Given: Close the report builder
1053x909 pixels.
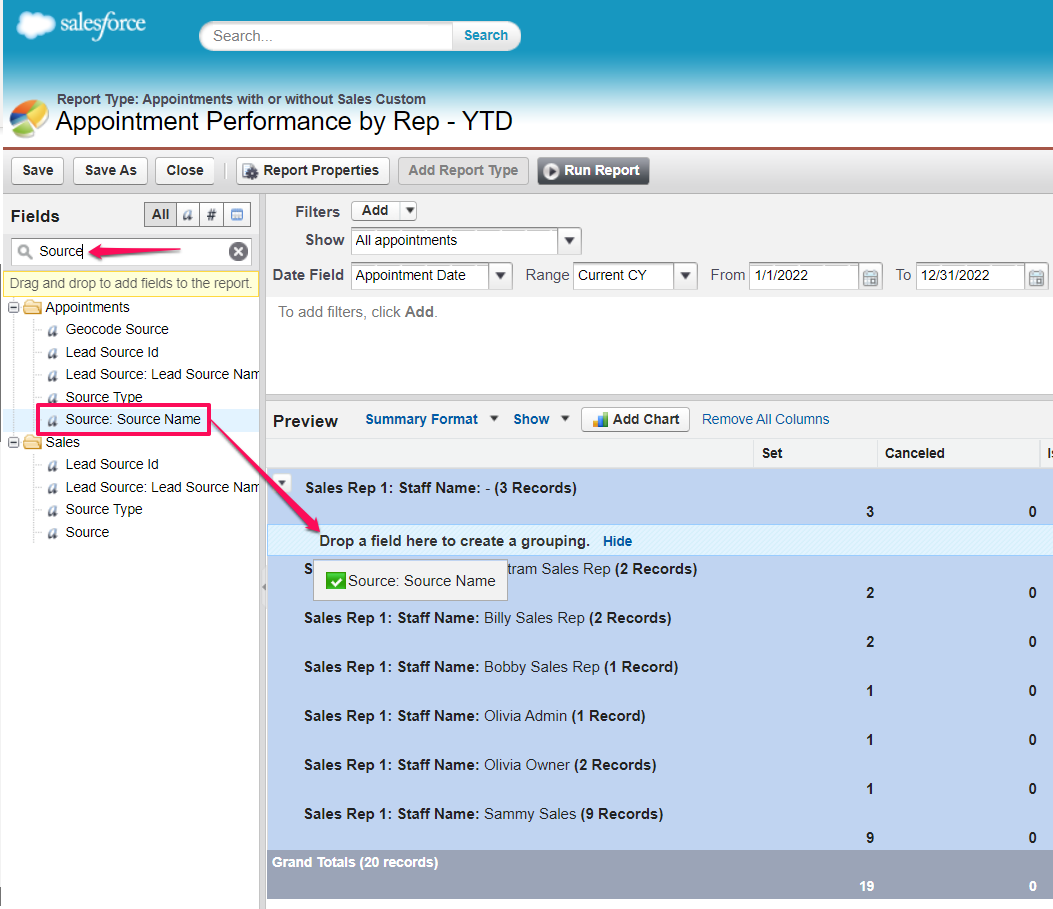Looking at the screenshot, I should (x=185, y=171).
